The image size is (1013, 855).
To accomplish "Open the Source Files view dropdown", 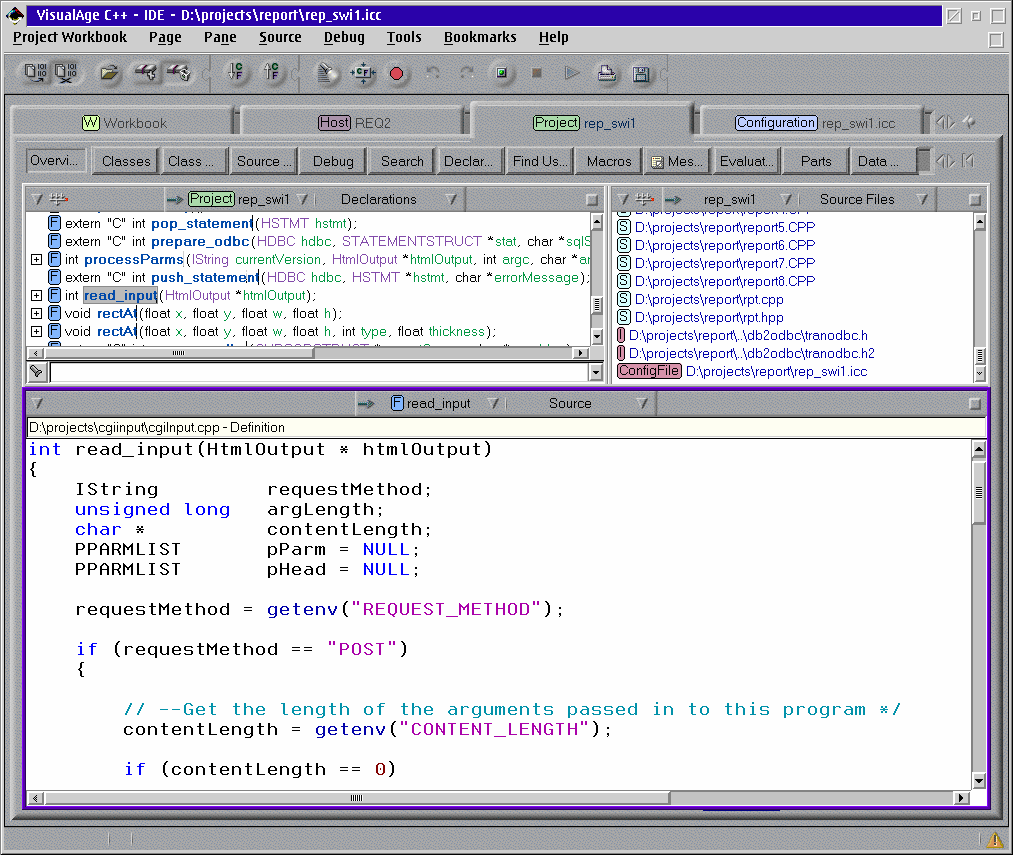I will point(922,200).
